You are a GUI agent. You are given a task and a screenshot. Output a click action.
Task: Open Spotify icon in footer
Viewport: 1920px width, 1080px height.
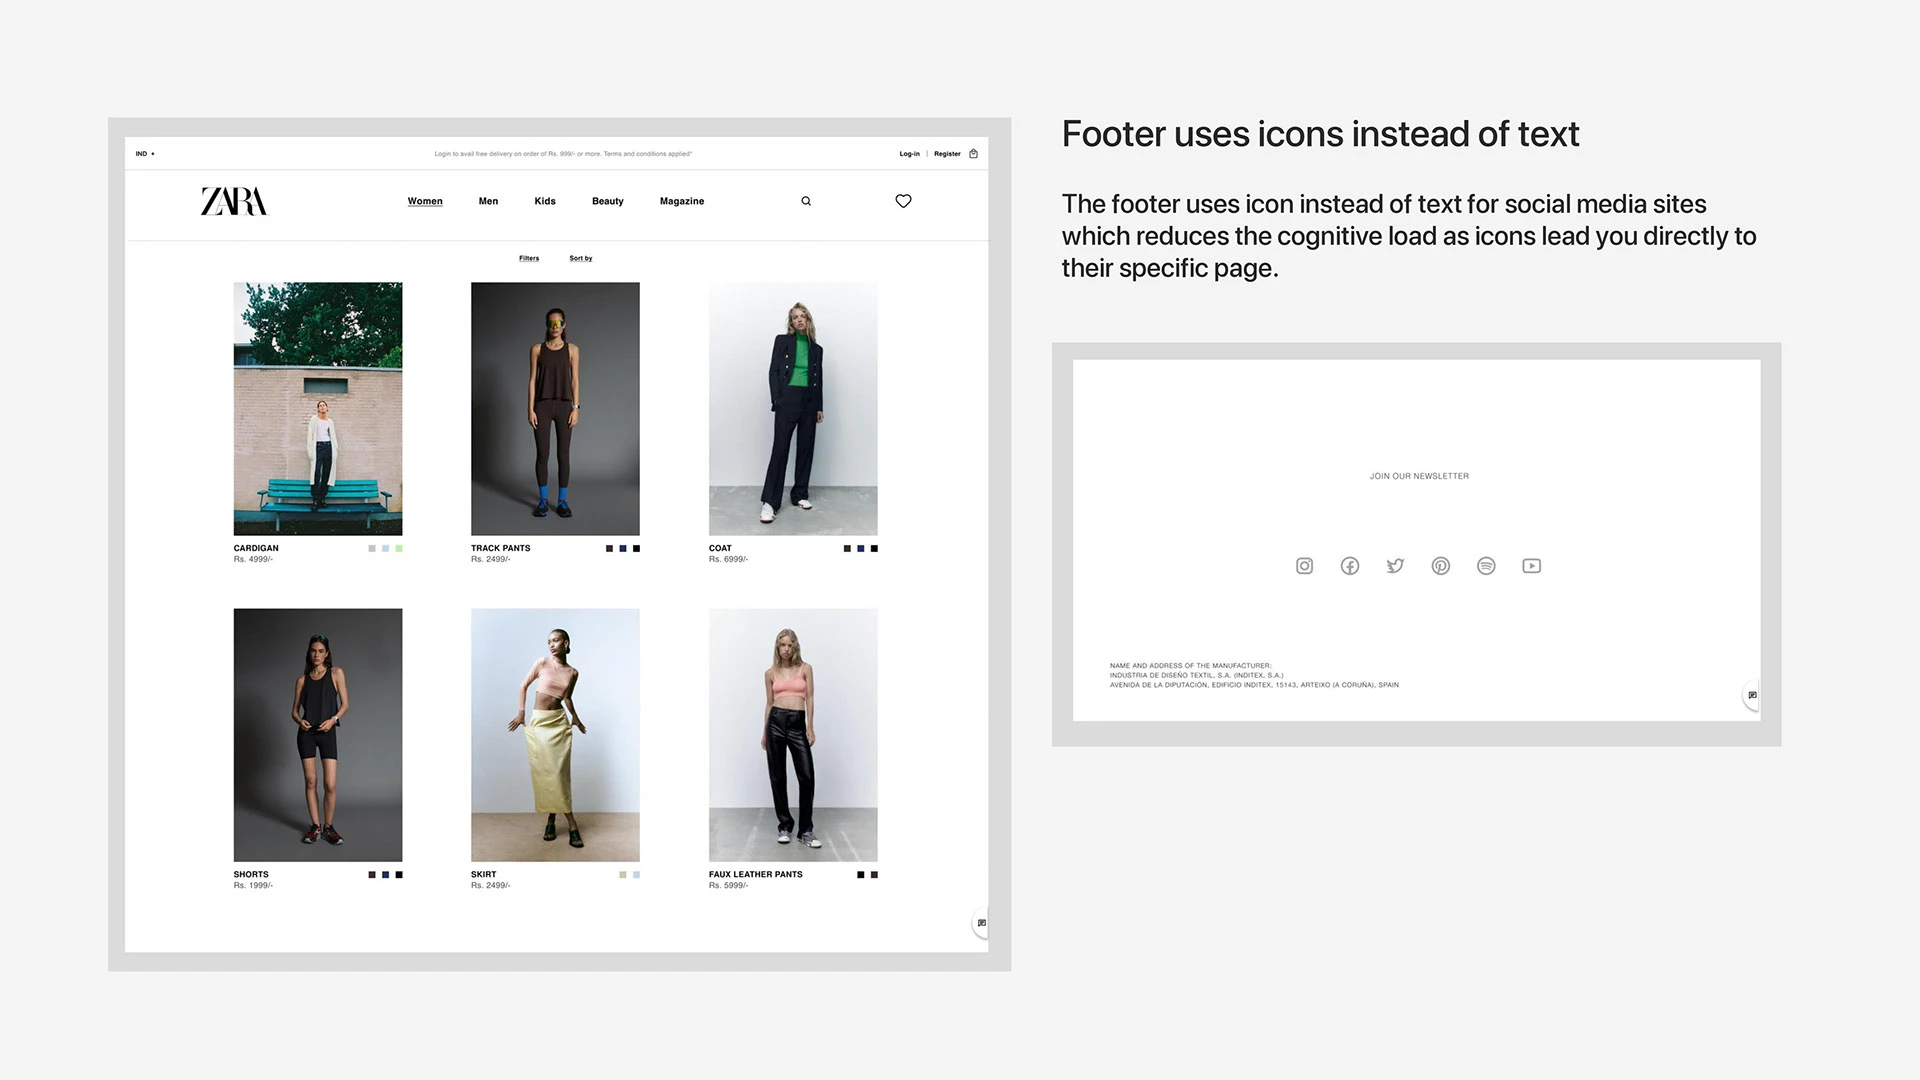pyautogui.click(x=1486, y=566)
